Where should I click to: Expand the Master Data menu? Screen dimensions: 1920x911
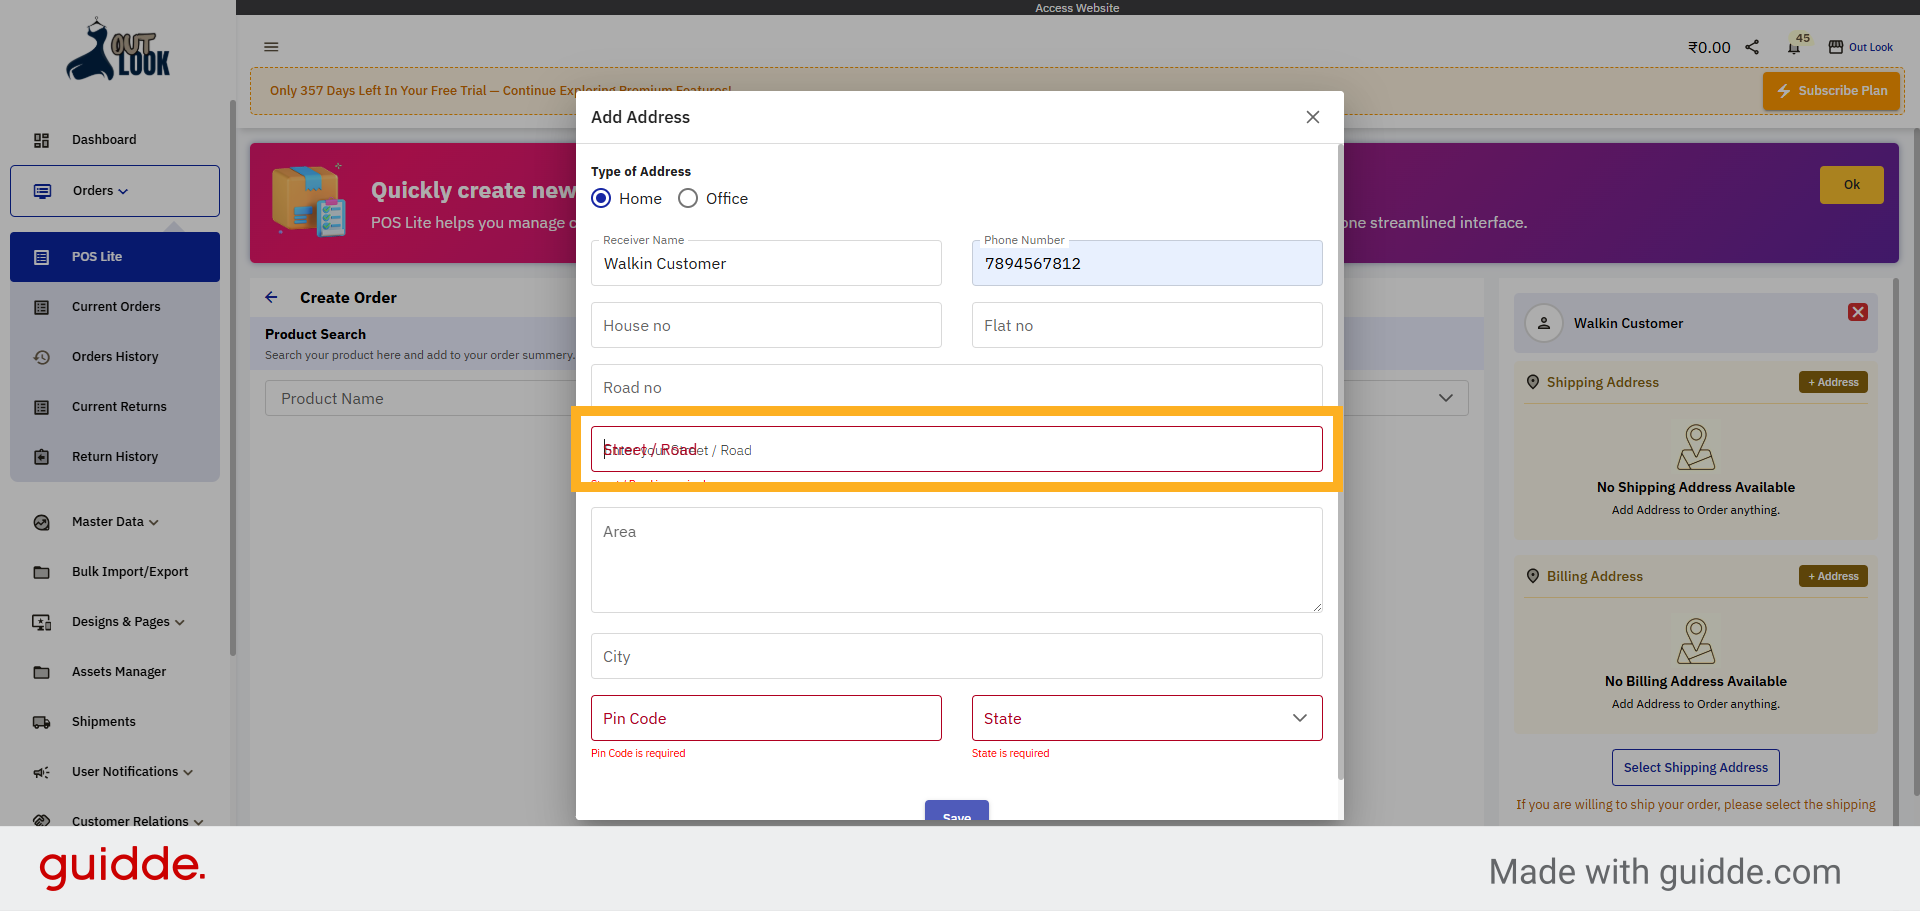pyautogui.click(x=115, y=522)
